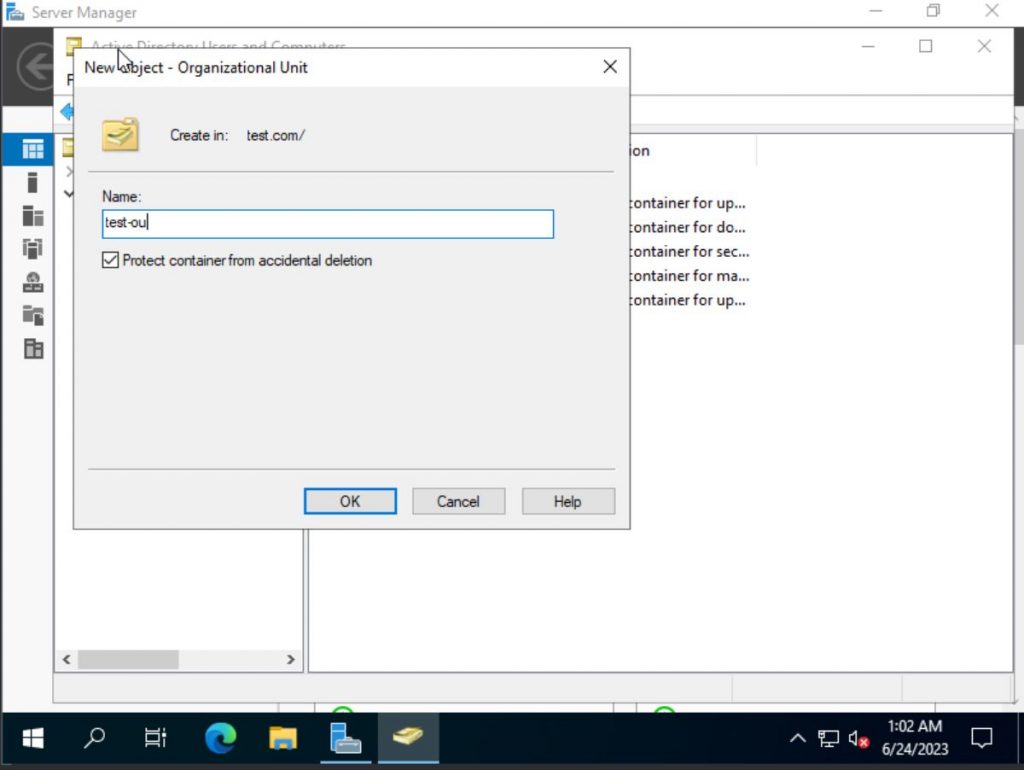
Task: Collapse the console tree chevron
Action: click(68, 194)
